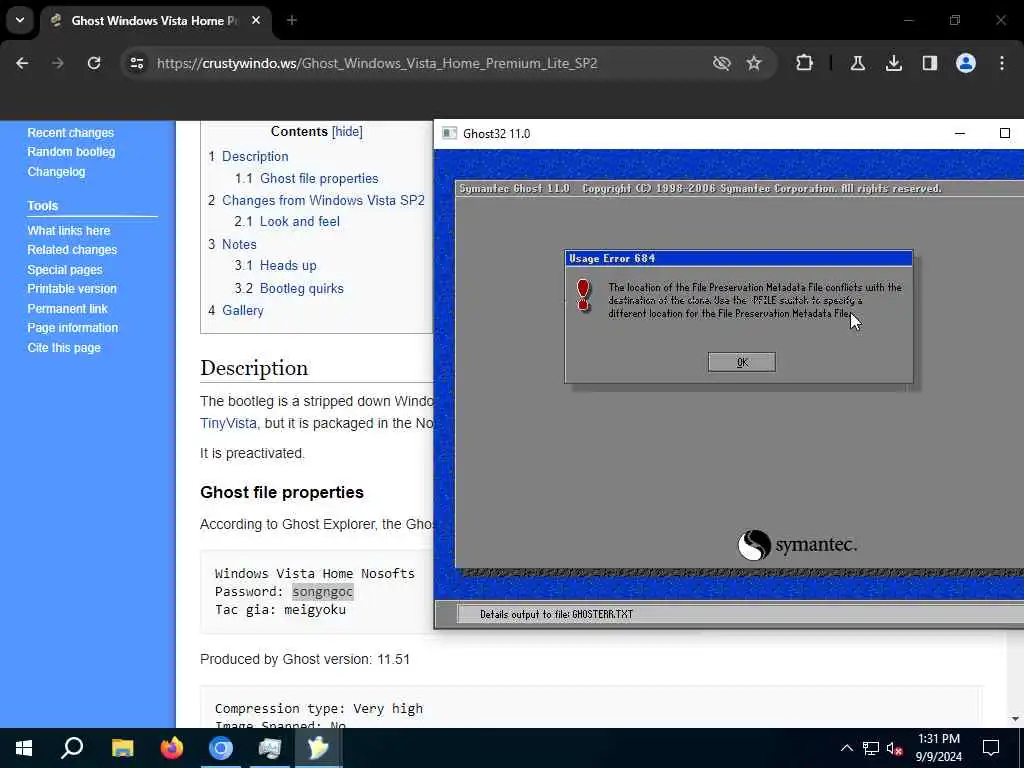Go back in the browser
The height and width of the screenshot is (768, 1024).
point(22,63)
